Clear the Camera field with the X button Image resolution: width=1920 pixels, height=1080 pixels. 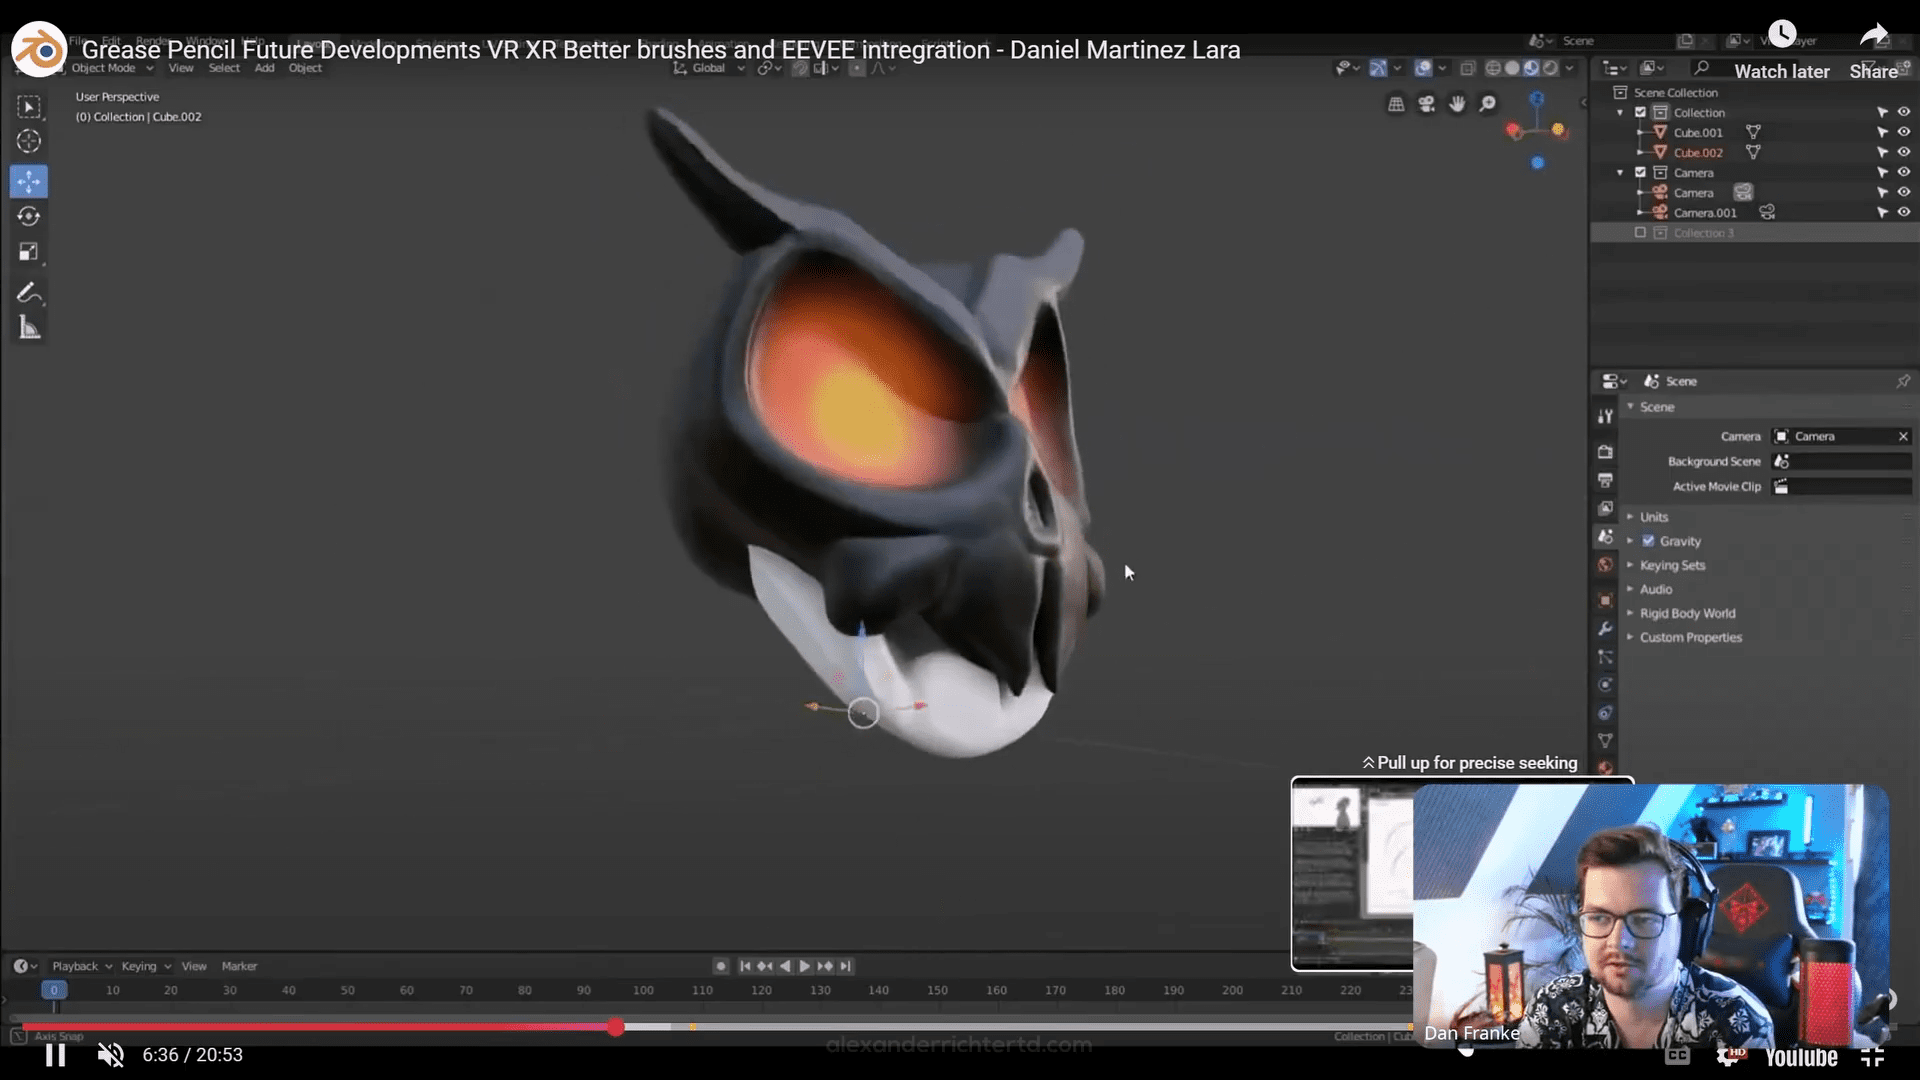click(x=1903, y=436)
